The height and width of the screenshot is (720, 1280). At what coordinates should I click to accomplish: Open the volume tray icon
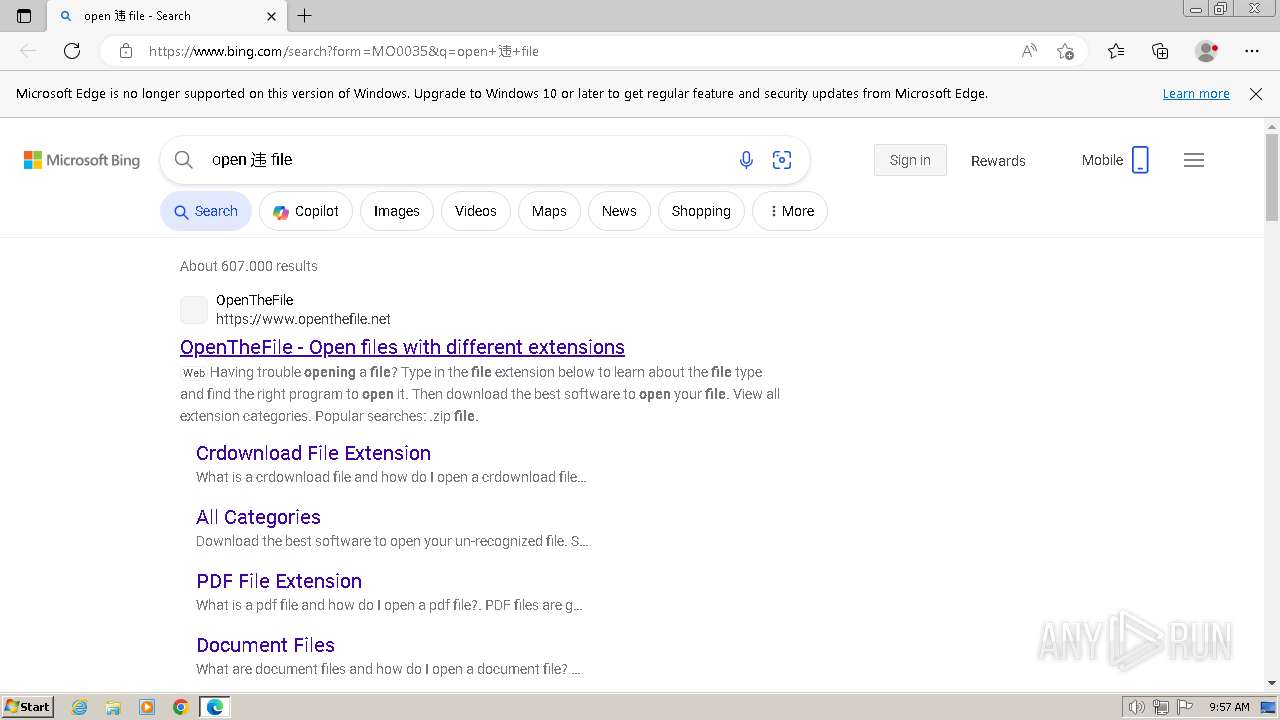coord(1136,707)
